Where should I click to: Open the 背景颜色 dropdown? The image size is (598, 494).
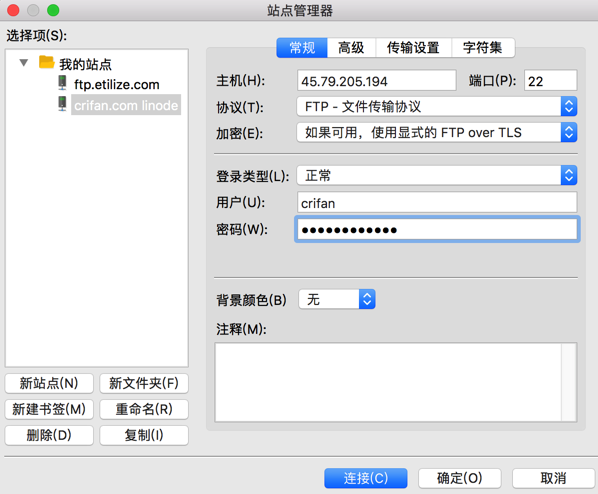point(337,299)
